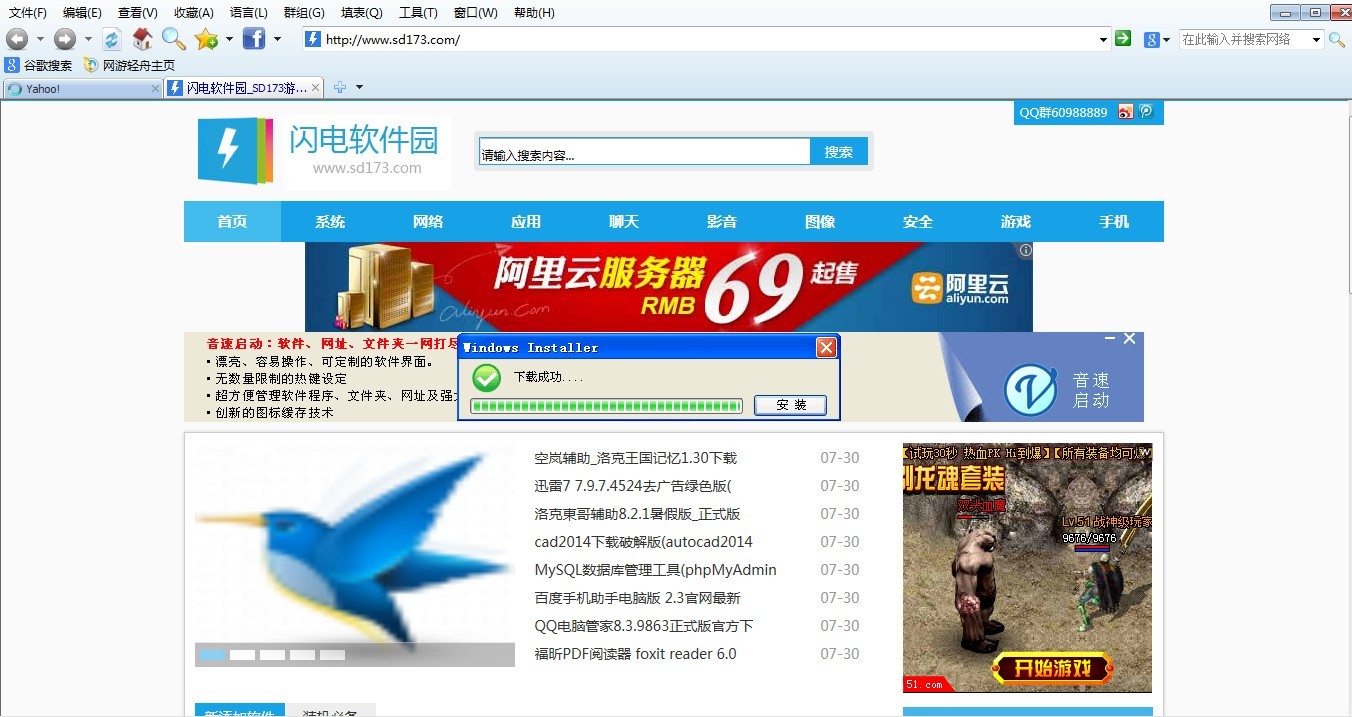Image resolution: width=1352 pixels, height=717 pixels.
Task: Select the first slideshow indicator dot
Action: point(213,655)
